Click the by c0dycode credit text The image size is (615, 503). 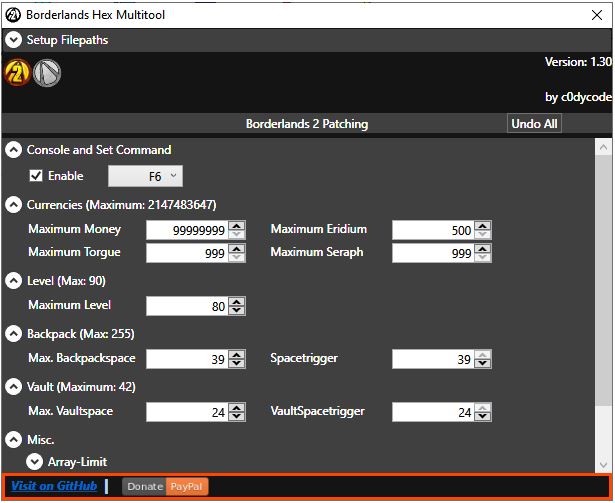click(x=578, y=97)
